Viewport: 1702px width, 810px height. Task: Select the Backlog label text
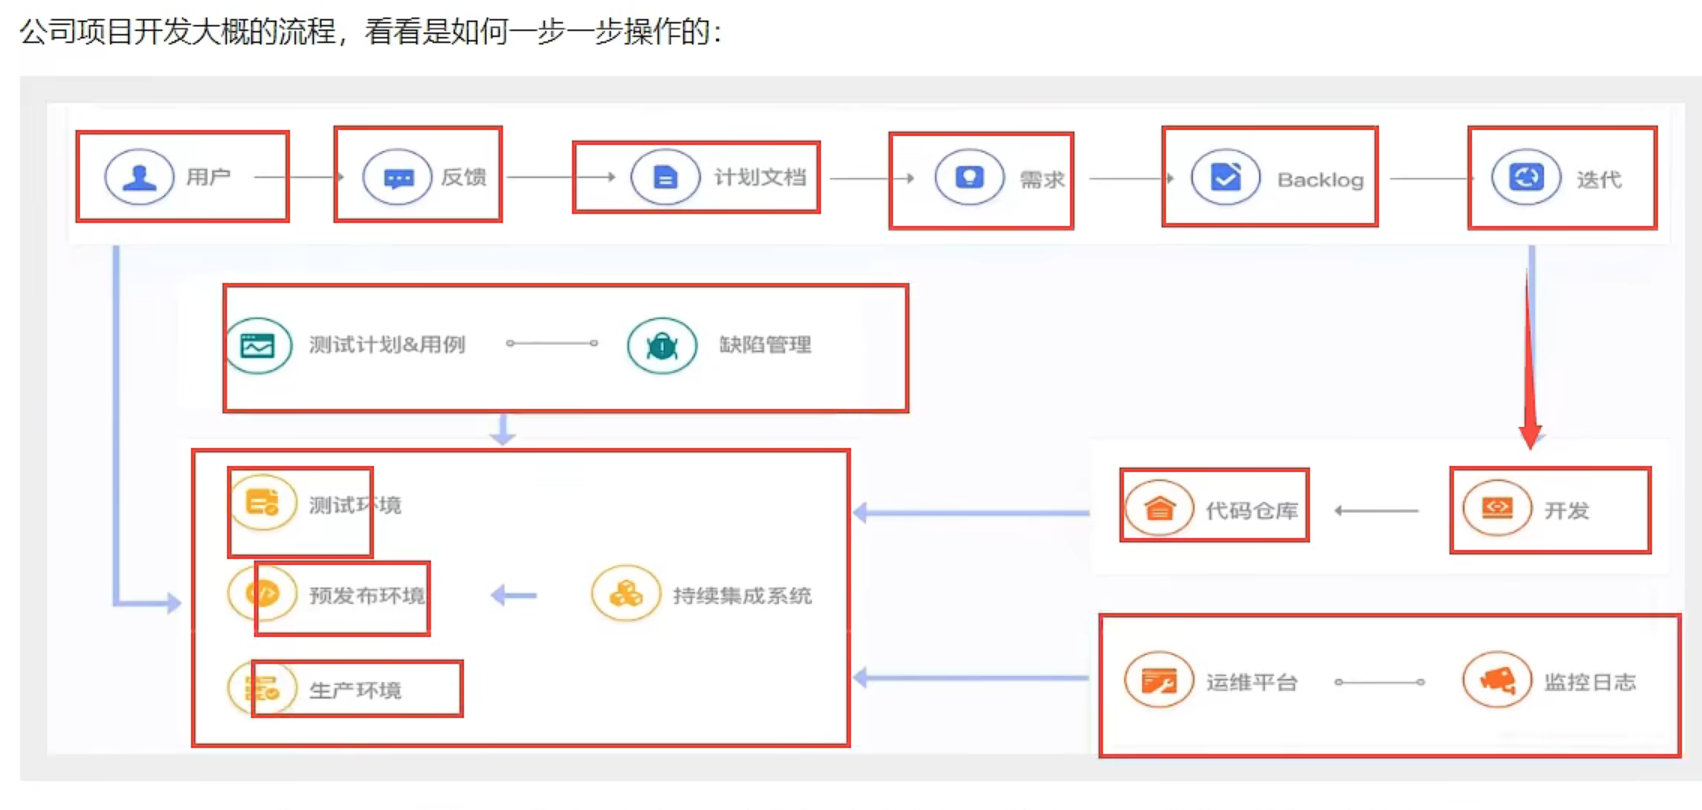pyautogui.click(x=1320, y=180)
